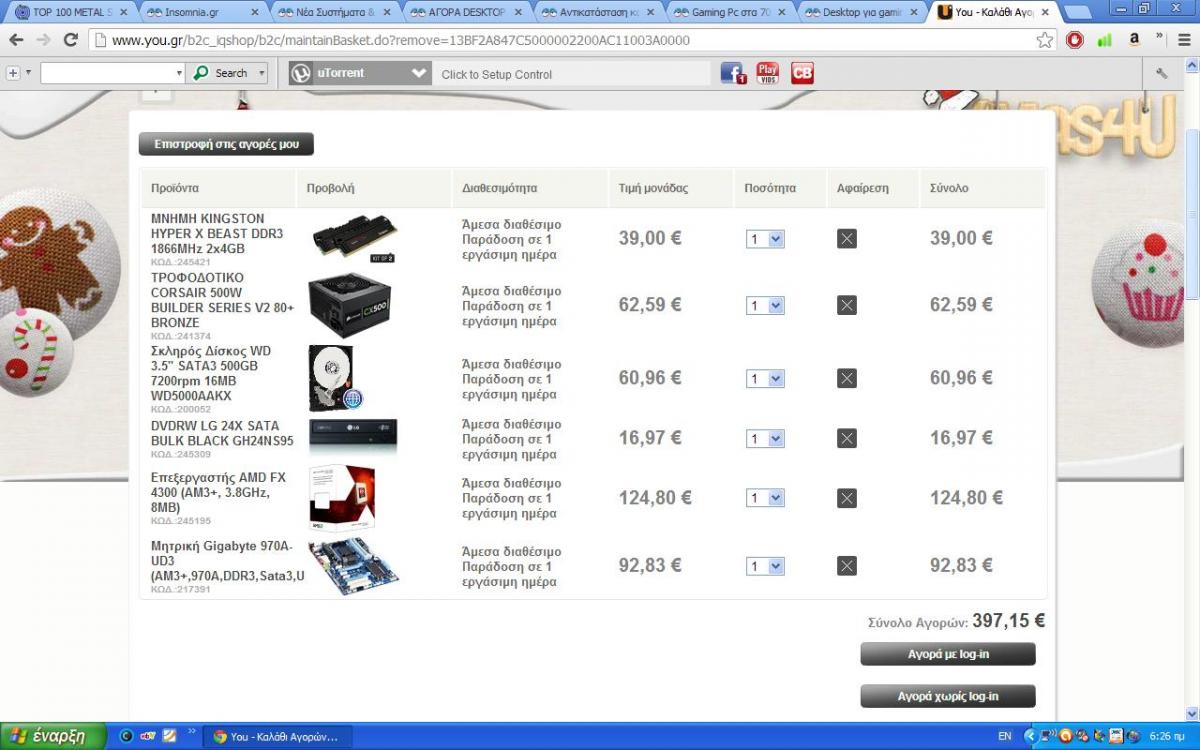The height and width of the screenshot is (750, 1200).
Task: Click the Play Vids toolbar icon
Action: [x=767, y=73]
